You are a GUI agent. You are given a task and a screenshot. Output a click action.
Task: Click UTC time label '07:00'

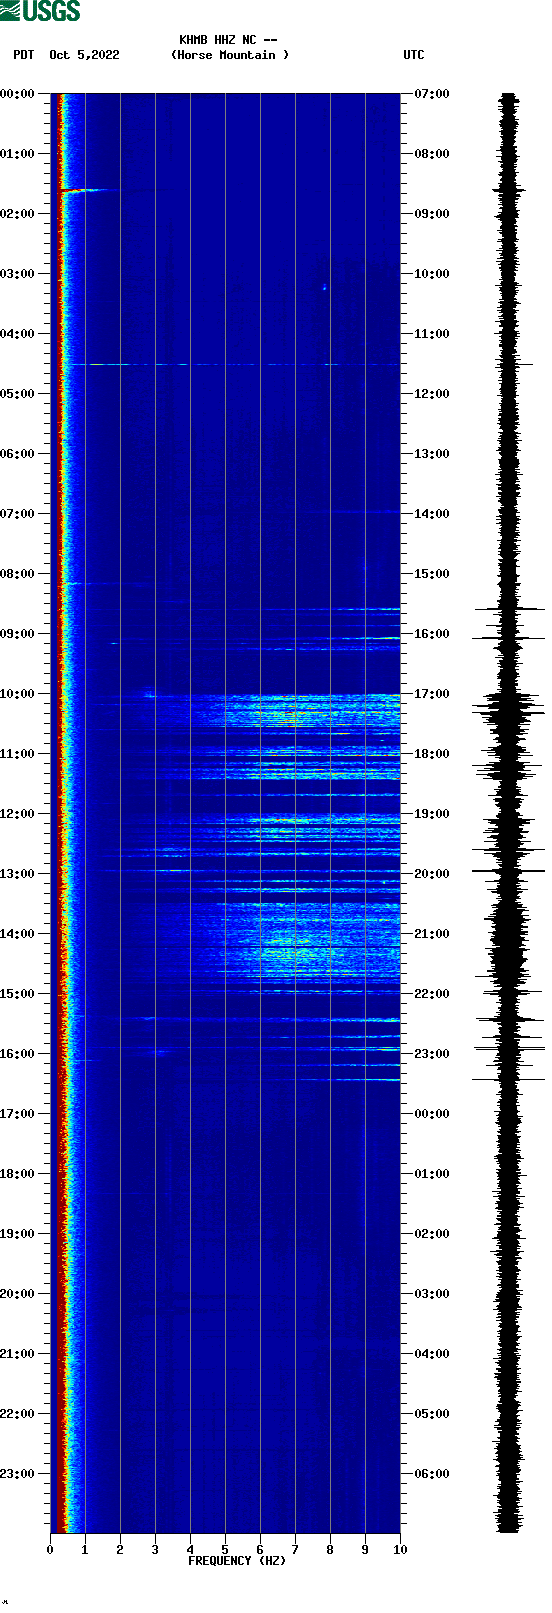point(432,94)
